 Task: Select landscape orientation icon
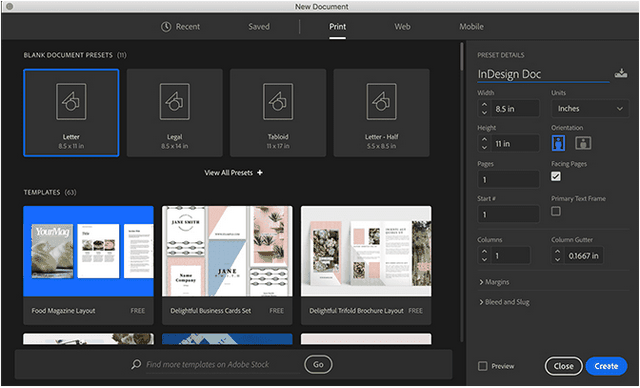[x=583, y=143]
